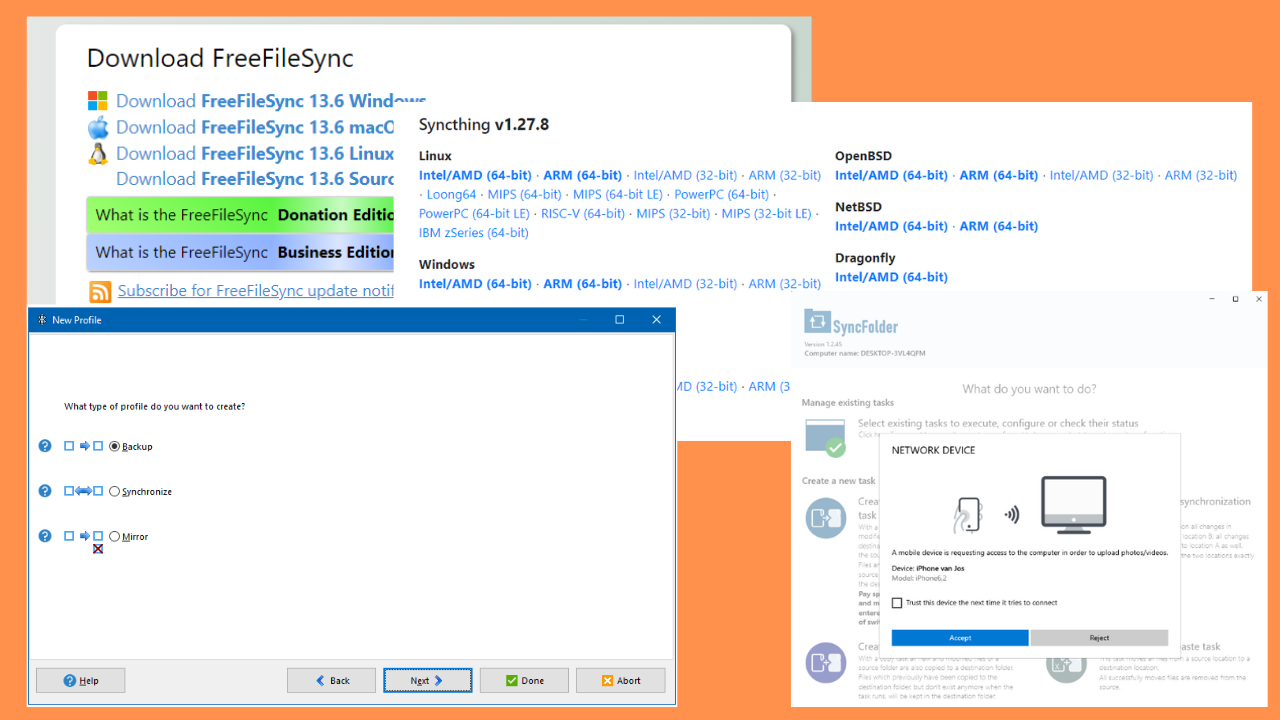Click the phone-in-hand icon in Network Device dialog

pos(966,515)
